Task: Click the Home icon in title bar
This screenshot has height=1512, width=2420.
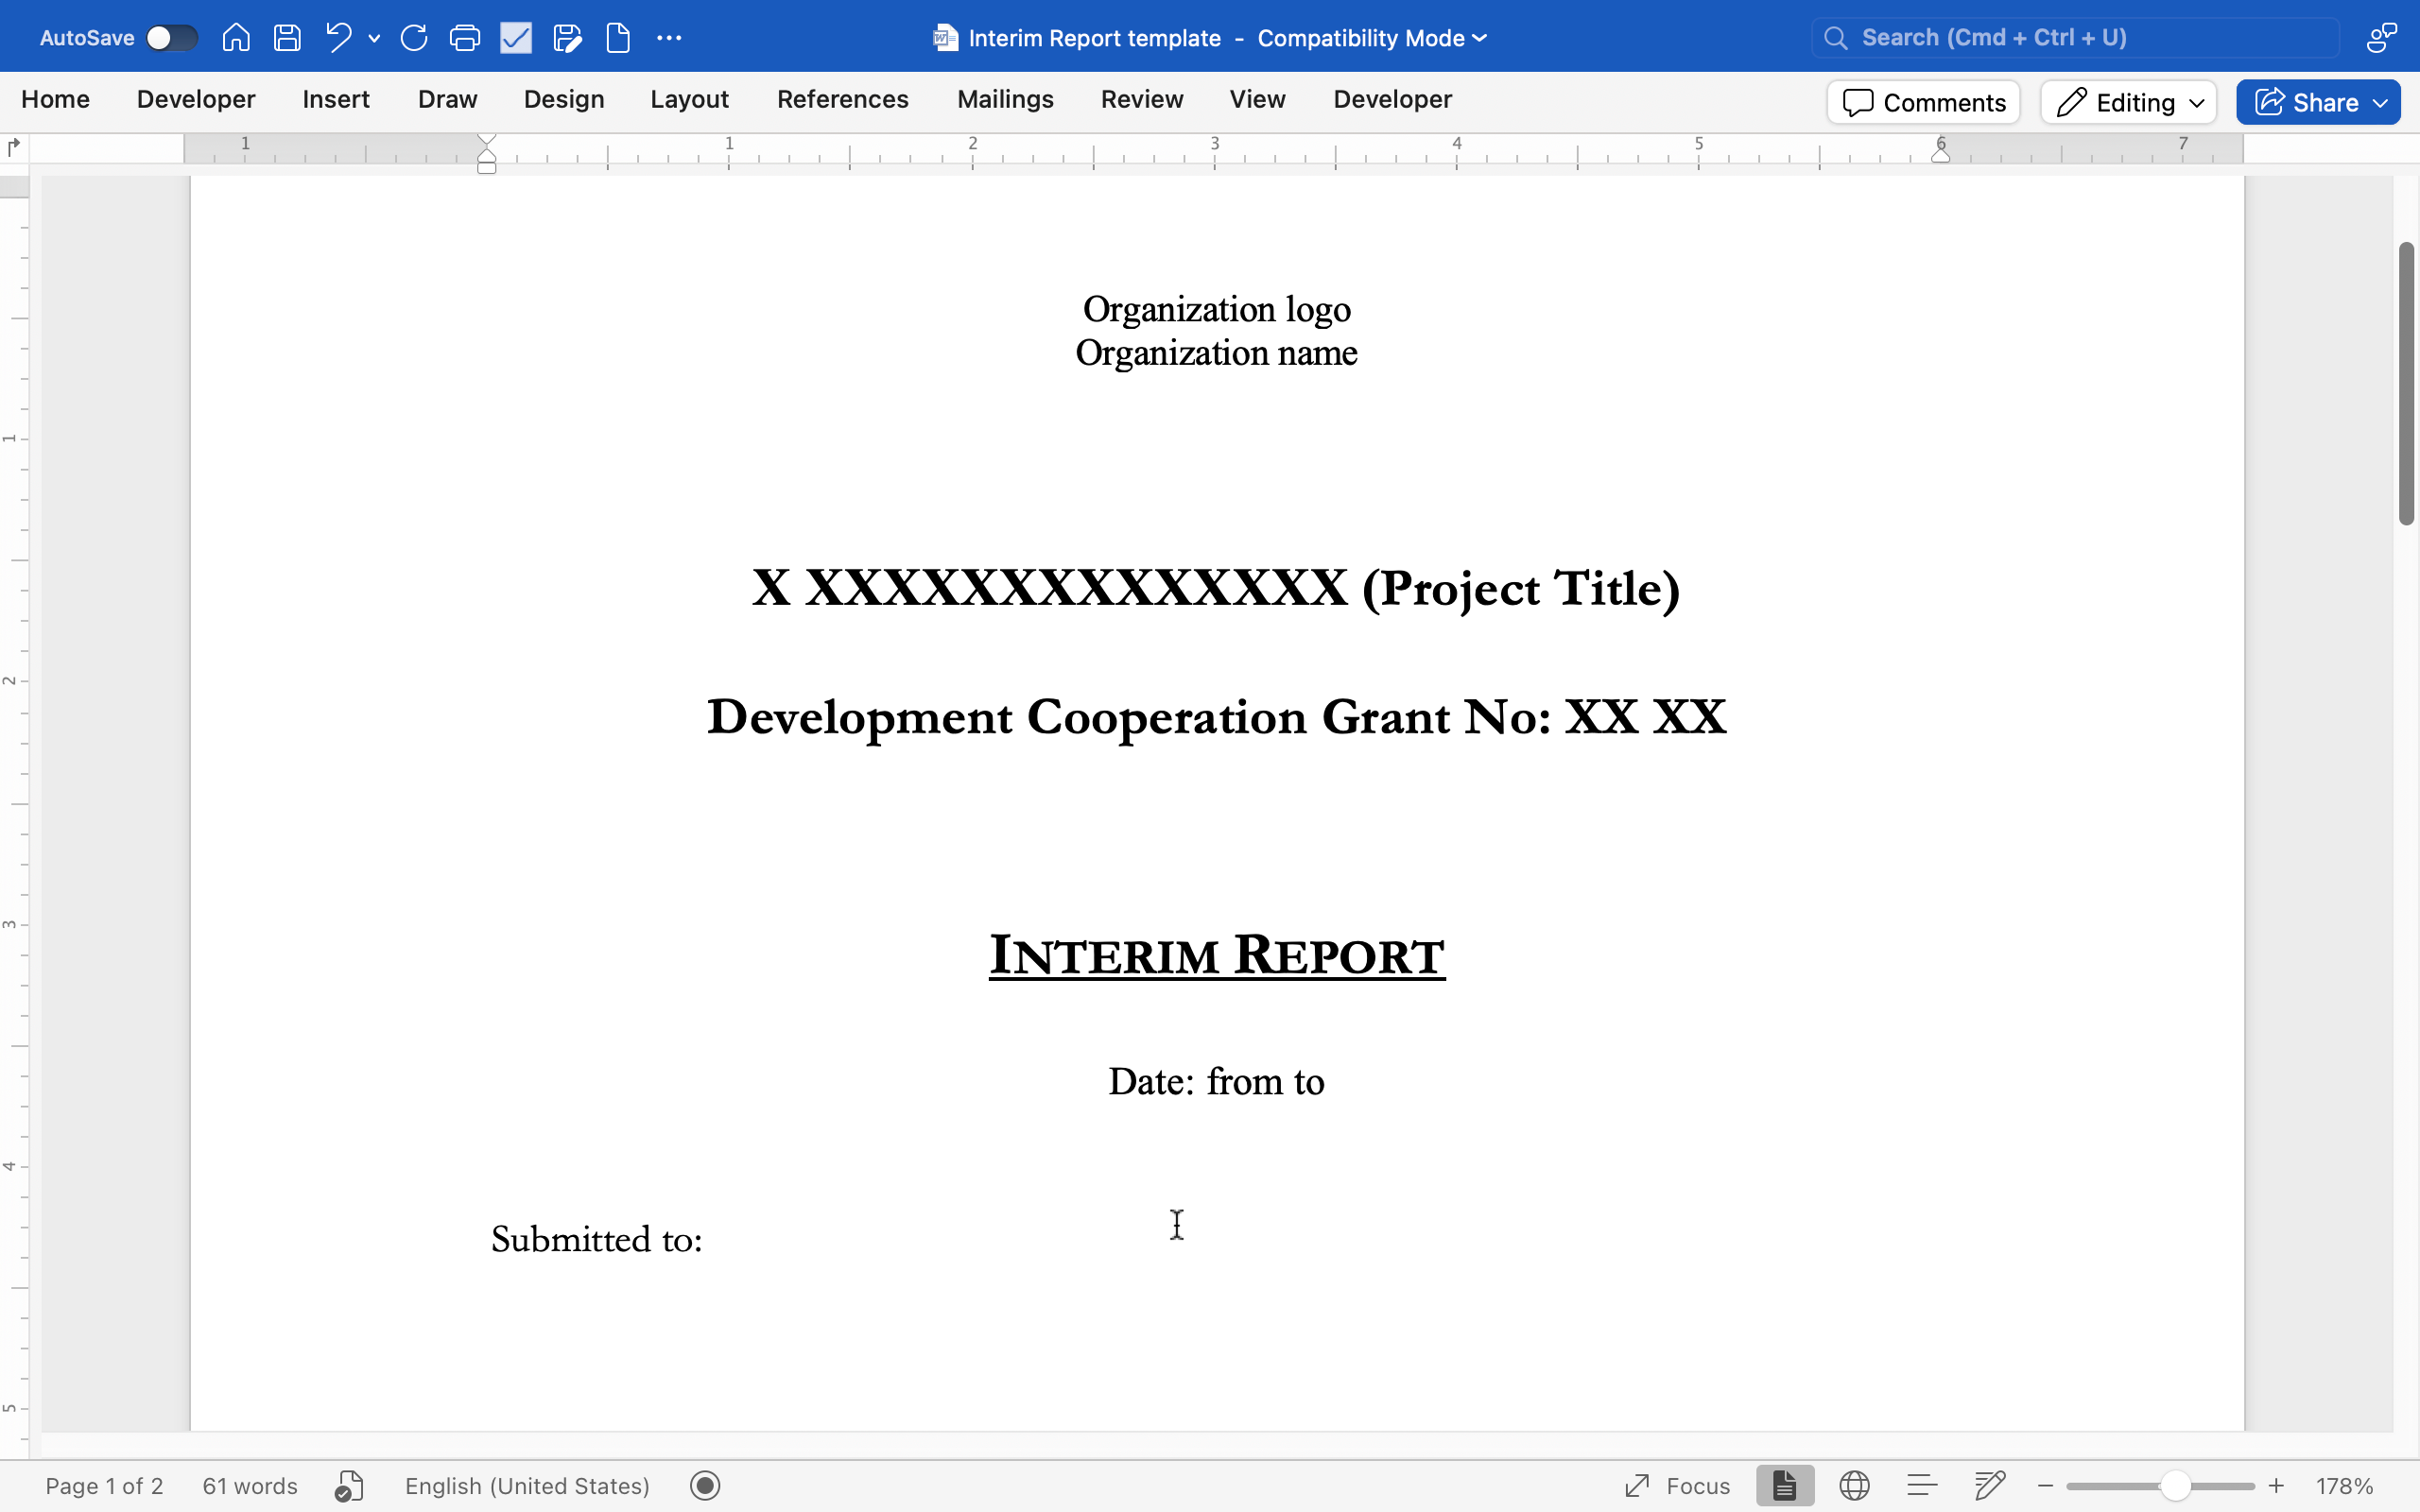Action: click(x=236, y=38)
